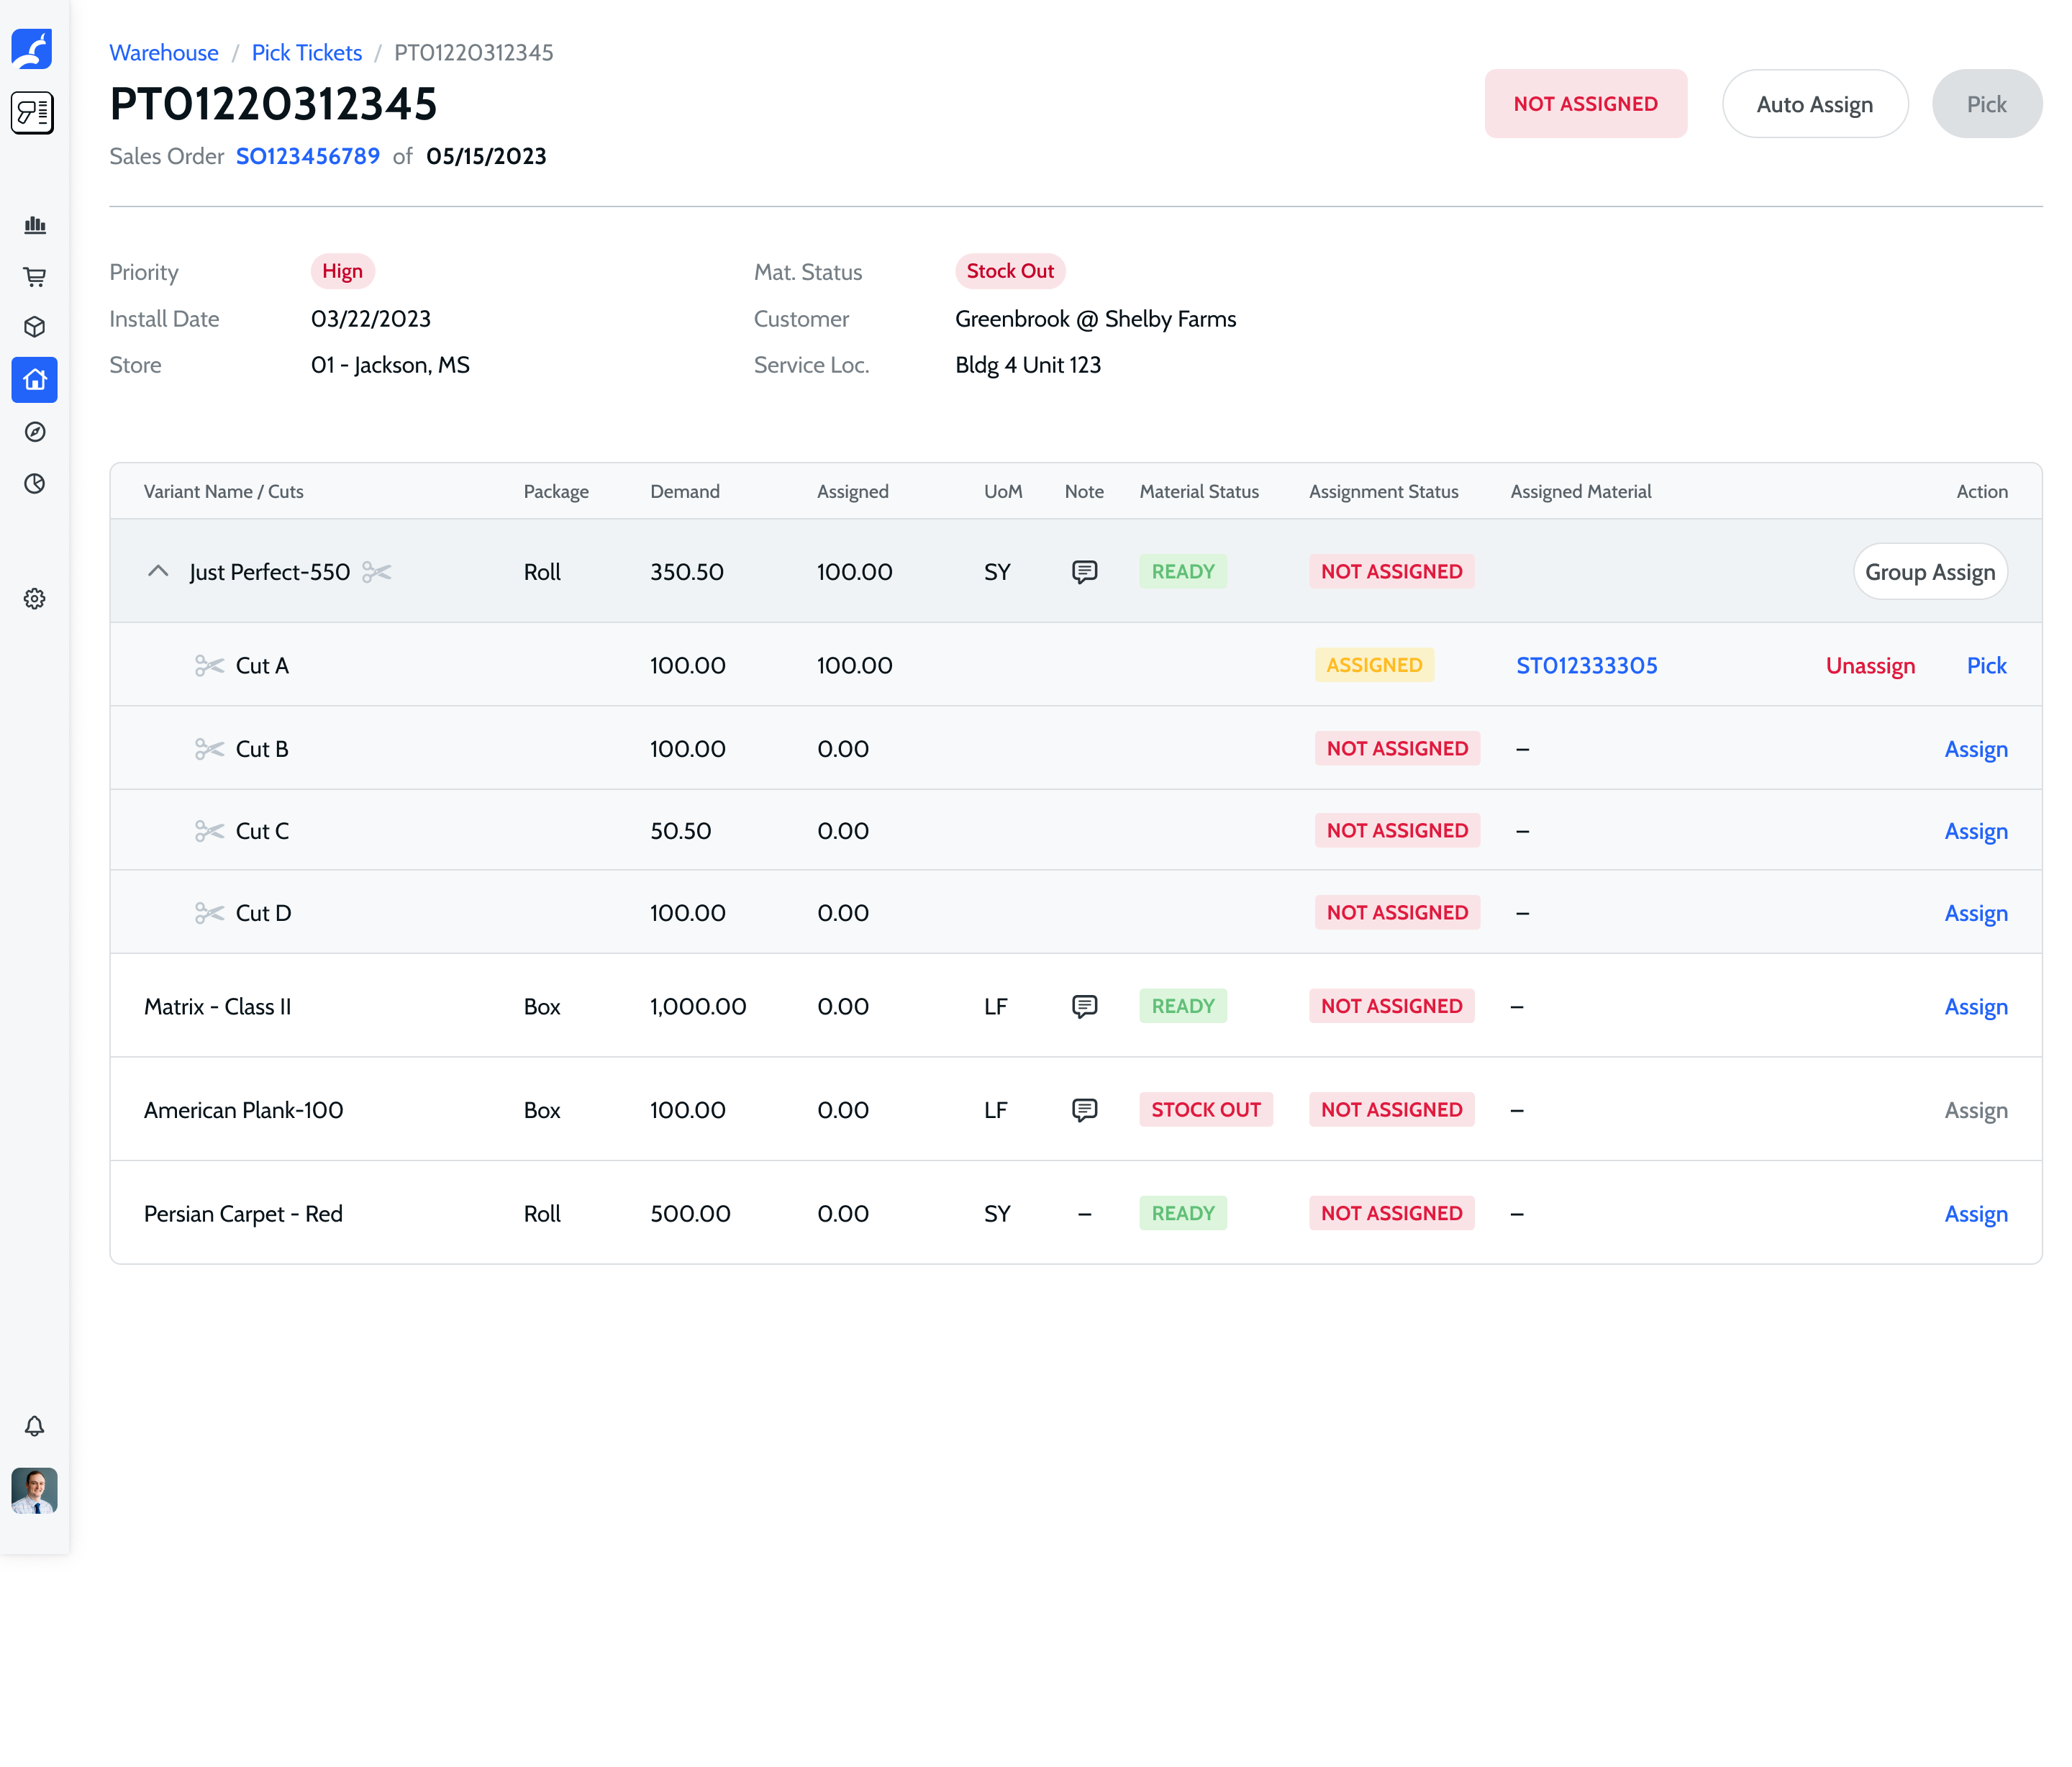Image resolution: width=2072 pixels, height=1767 pixels.
Task: Open the notifications bell icon
Action: 35,1426
